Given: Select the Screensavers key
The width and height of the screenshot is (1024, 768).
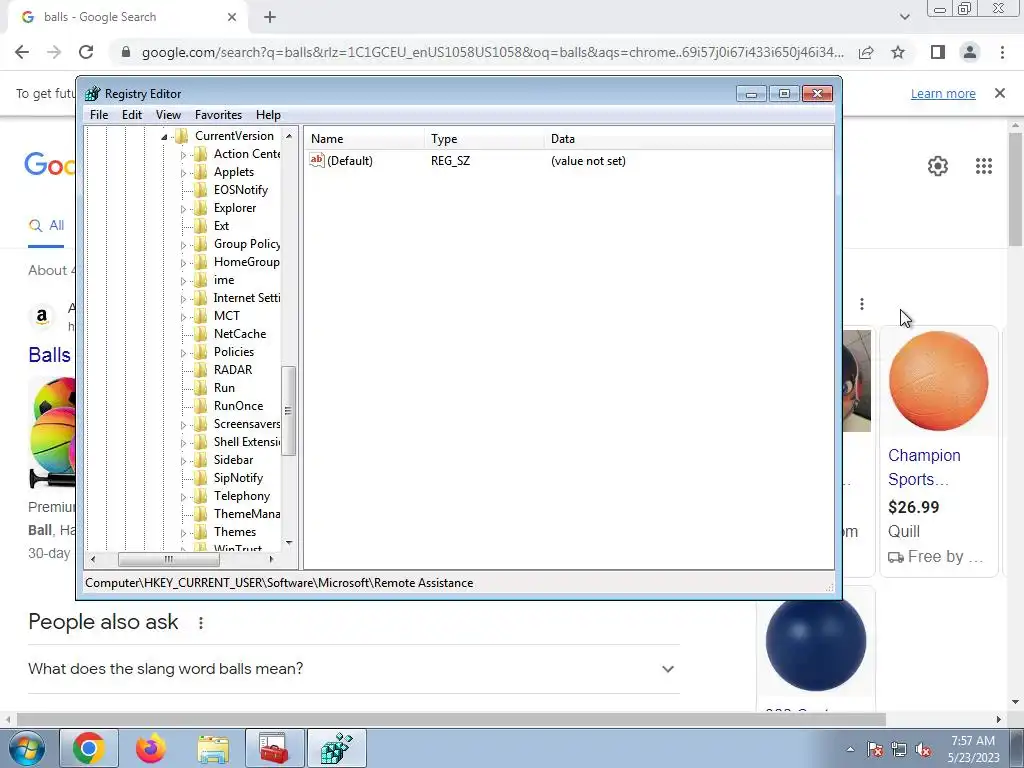Looking at the screenshot, I should 247,424.
